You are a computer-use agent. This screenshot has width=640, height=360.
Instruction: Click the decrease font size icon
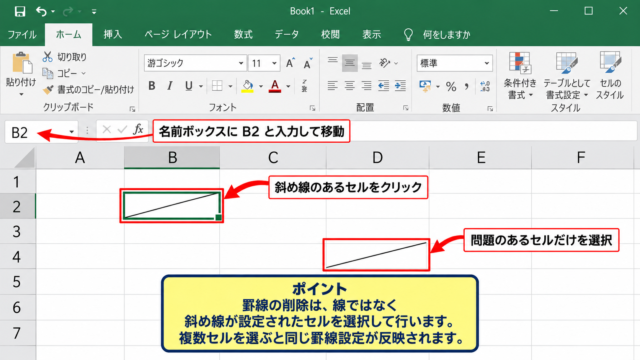308,63
